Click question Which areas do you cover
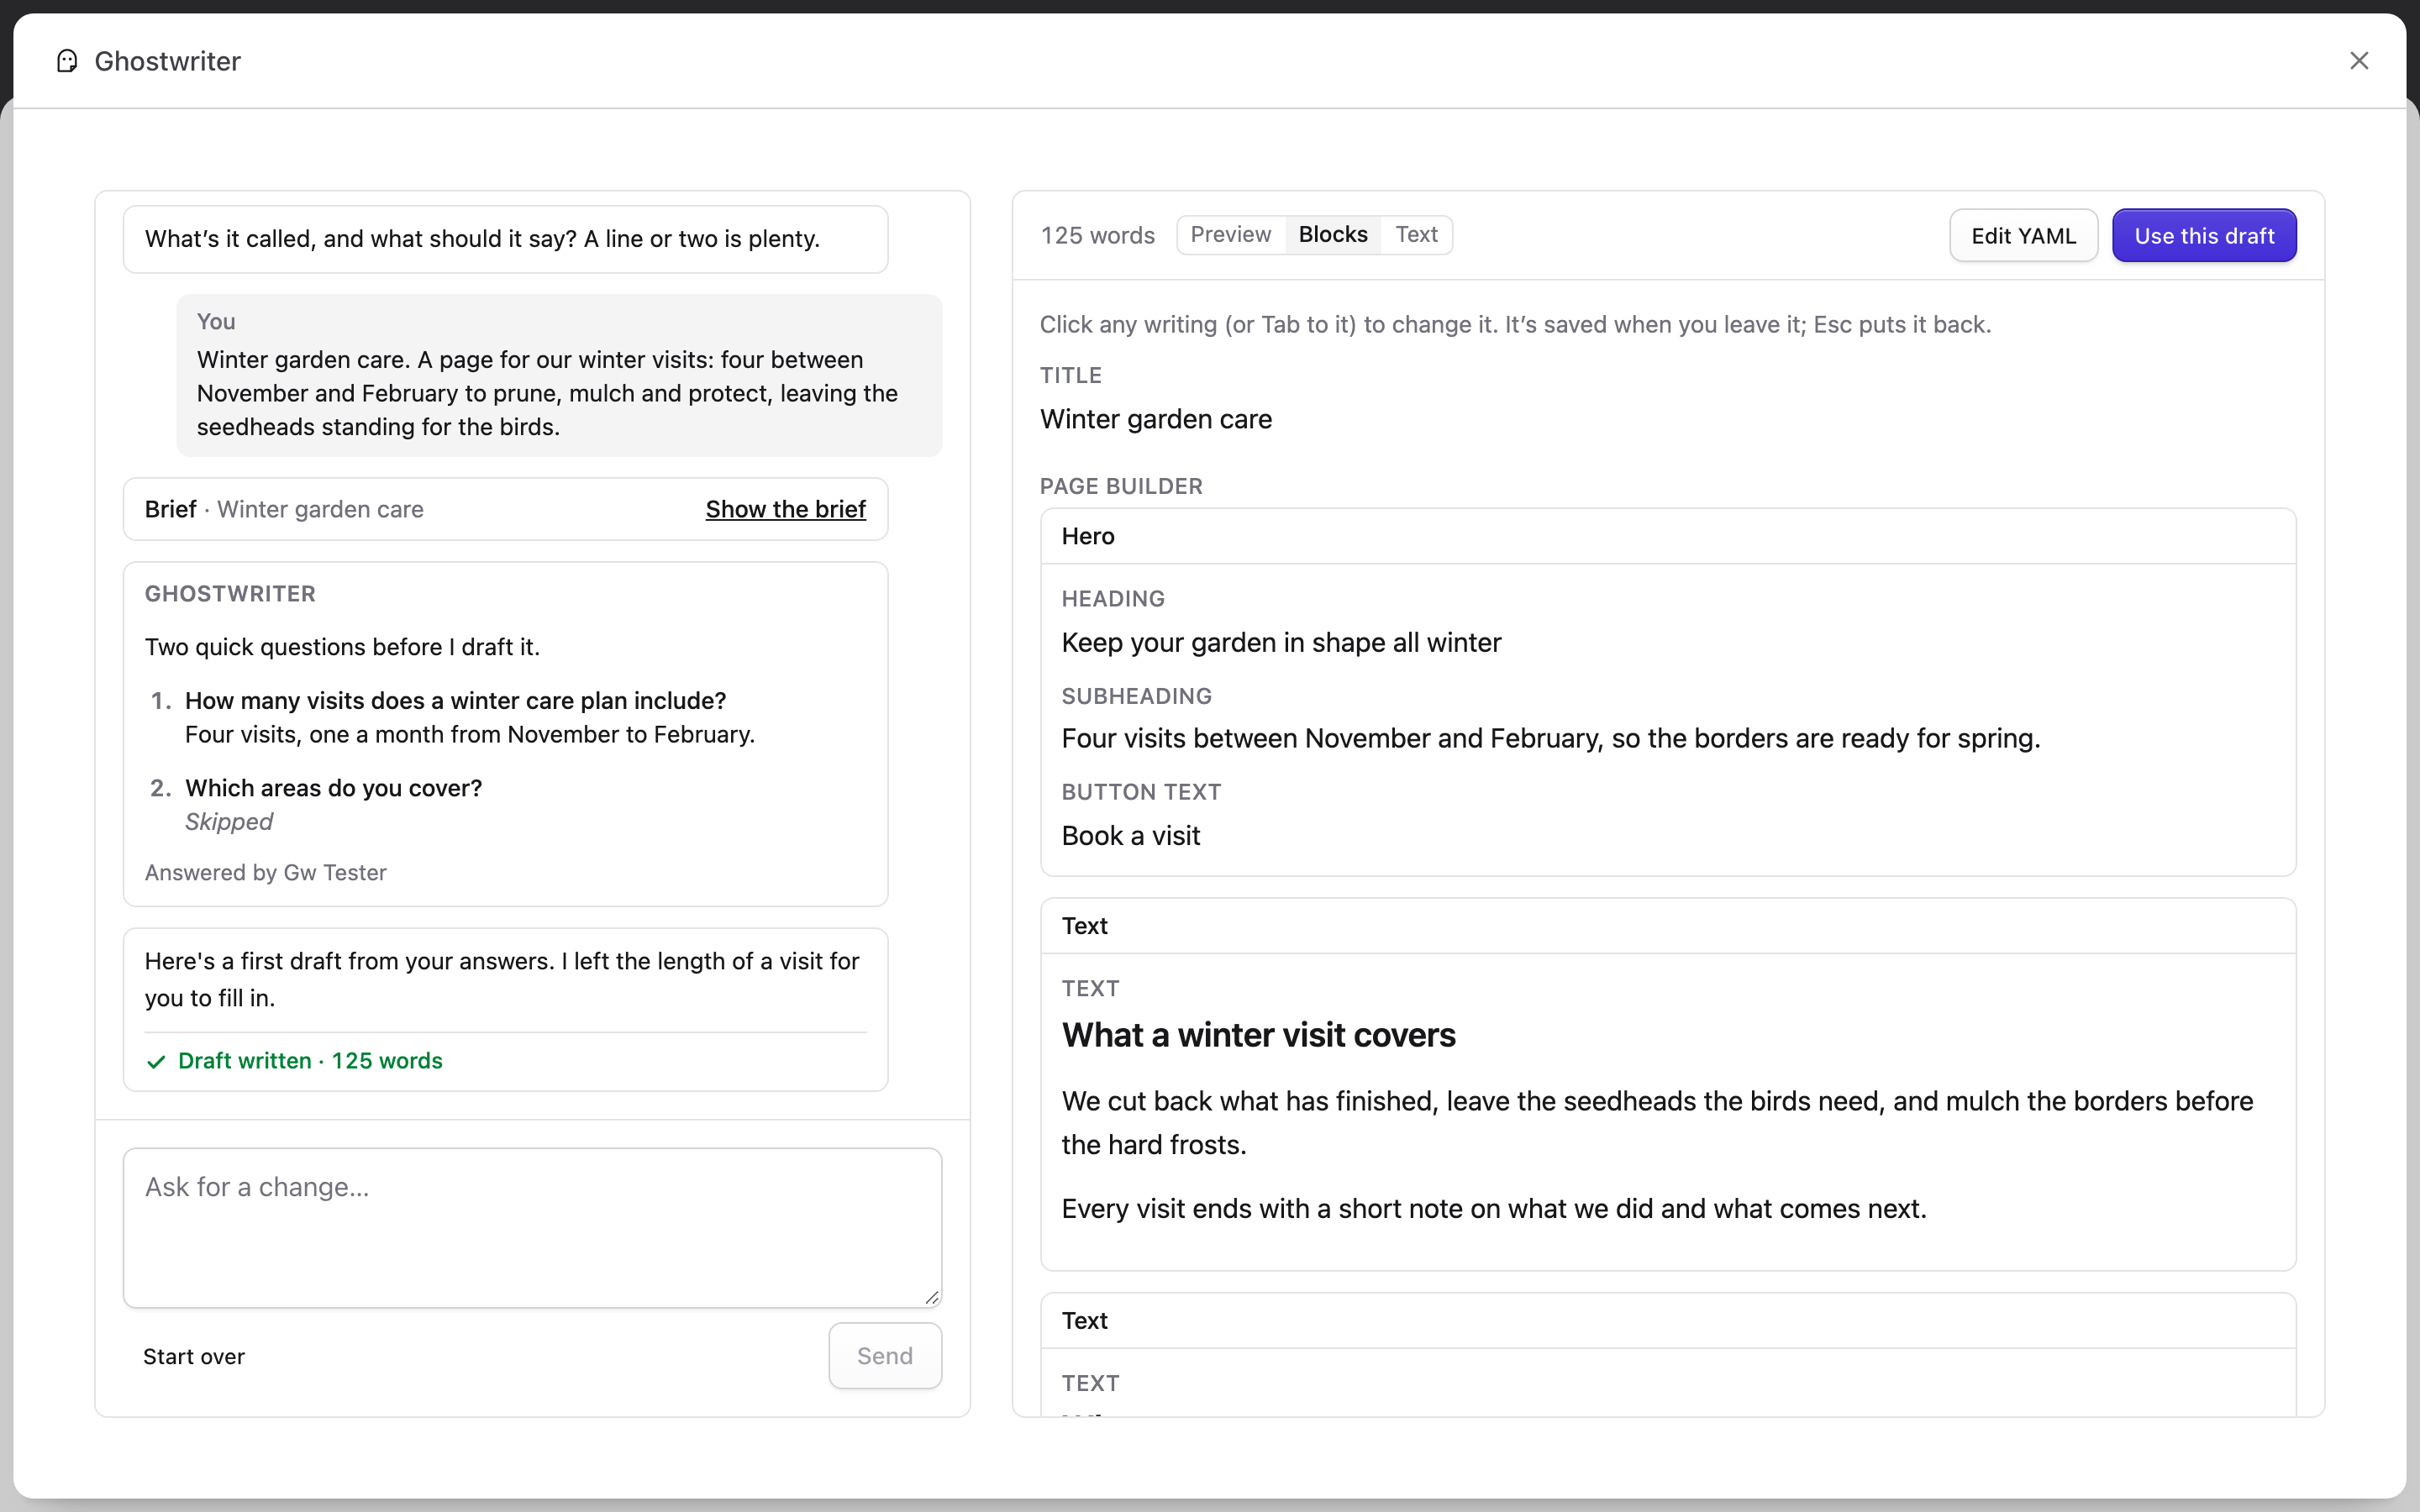This screenshot has width=2420, height=1512. [333, 788]
